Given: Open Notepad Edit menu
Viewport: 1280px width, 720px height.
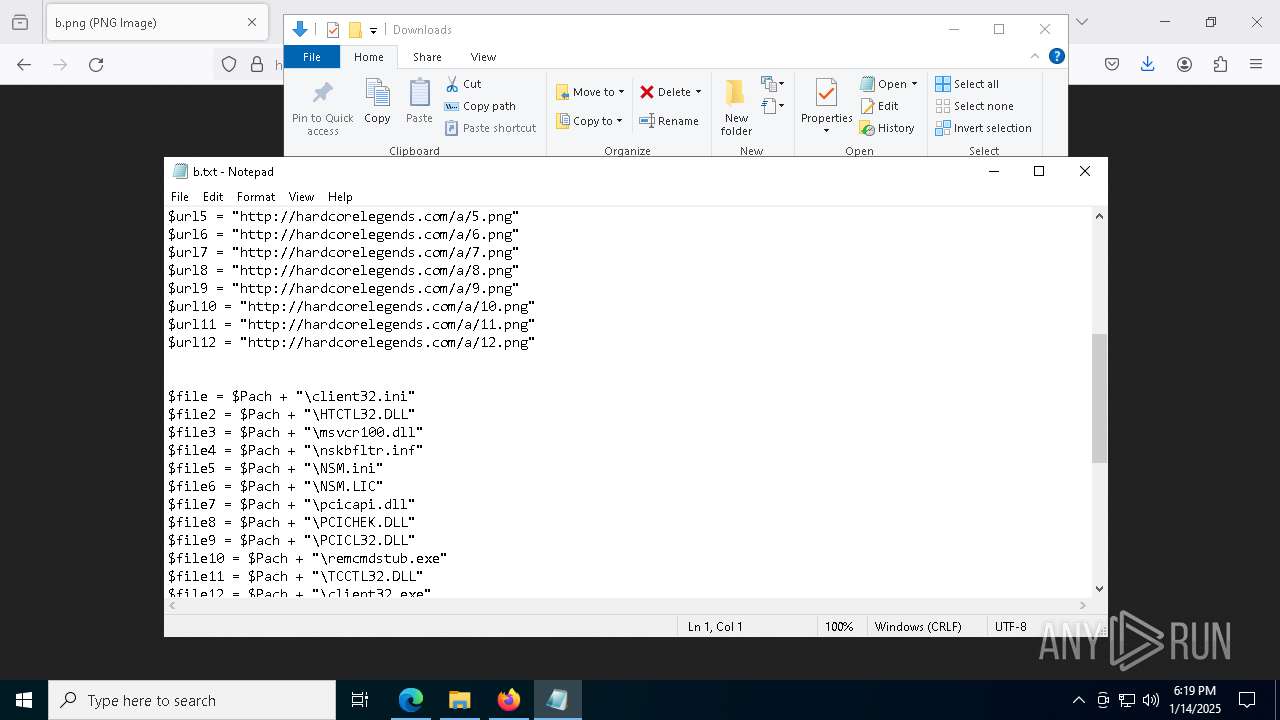Looking at the screenshot, I should coord(213,197).
